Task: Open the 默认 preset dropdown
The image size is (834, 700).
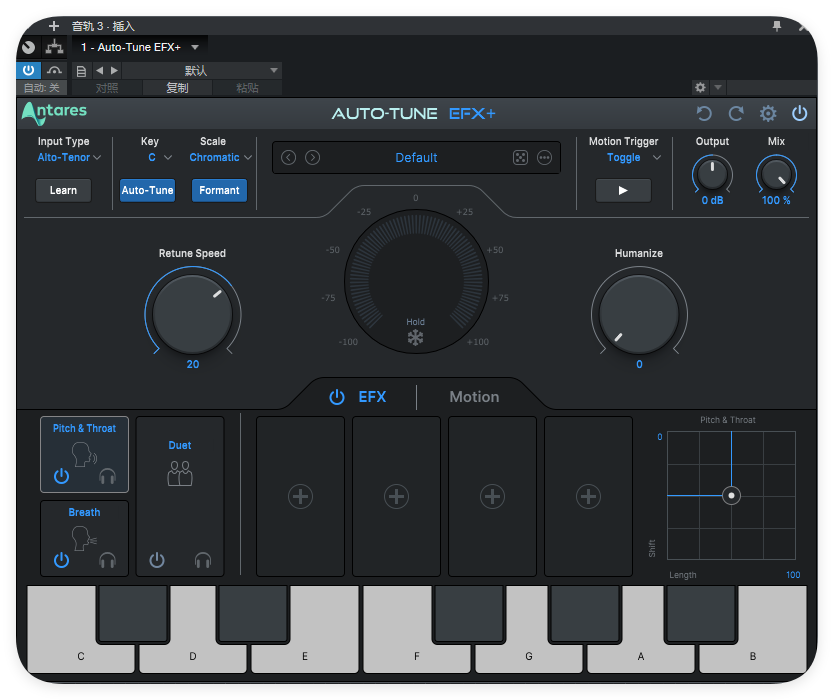Action: pos(202,70)
